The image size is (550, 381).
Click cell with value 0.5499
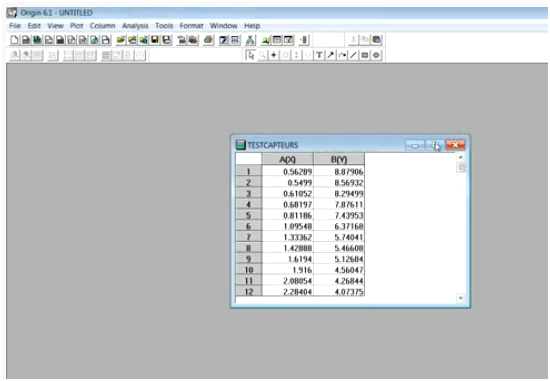coord(287,182)
